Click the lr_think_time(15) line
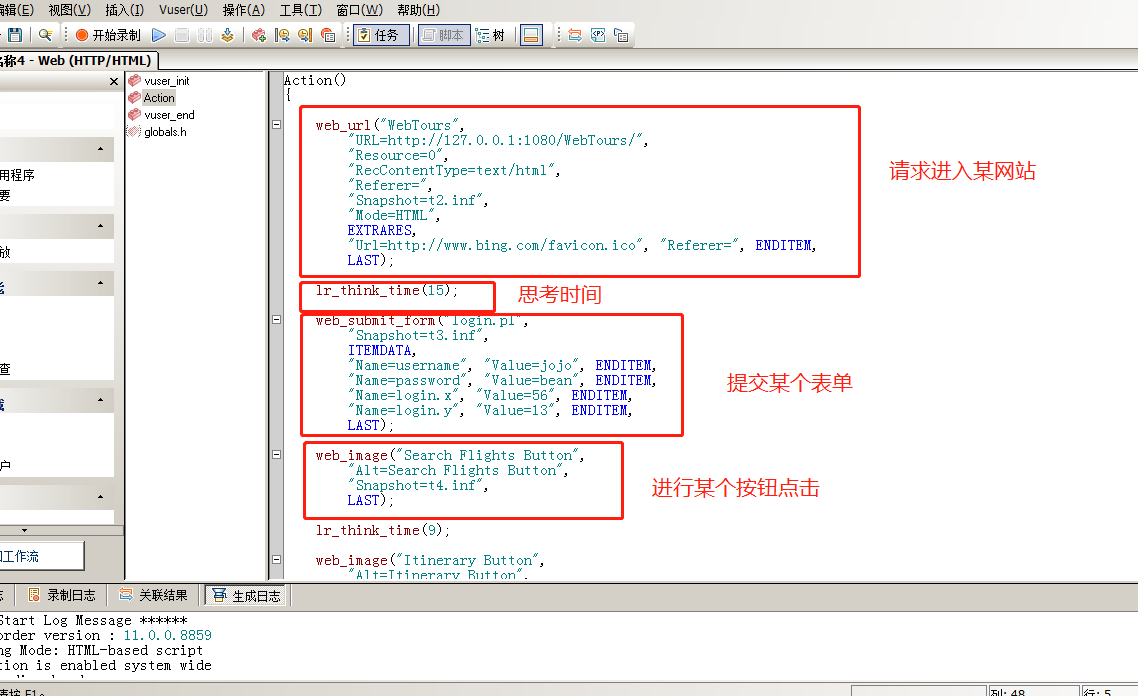The width and height of the screenshot is (1138, 696). point(387,290)
